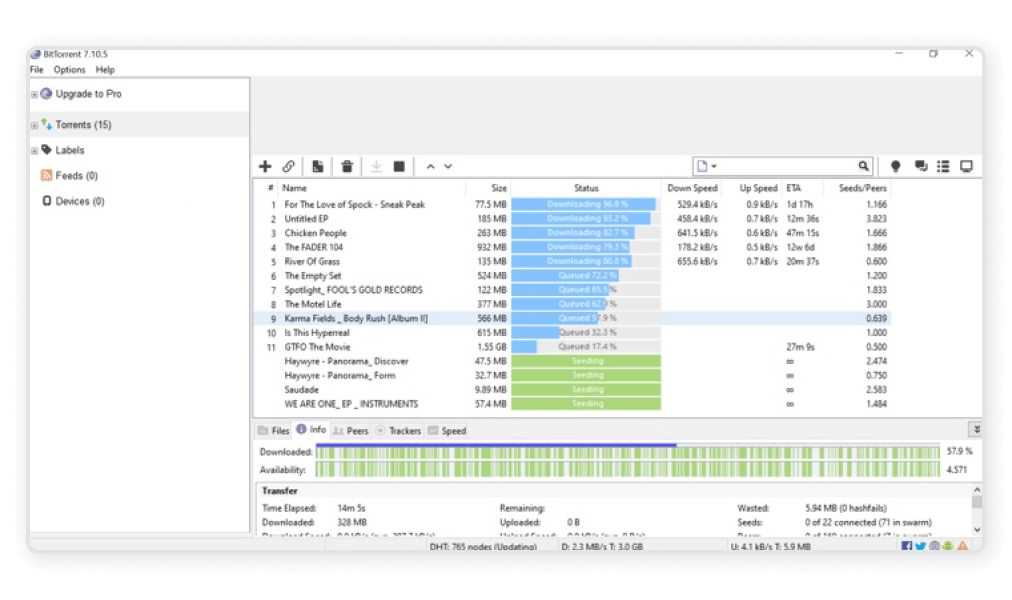Screen dimensions: 1012x600
Task: Select The Empty Set torrent row
Action: click(x=571, y=275)
